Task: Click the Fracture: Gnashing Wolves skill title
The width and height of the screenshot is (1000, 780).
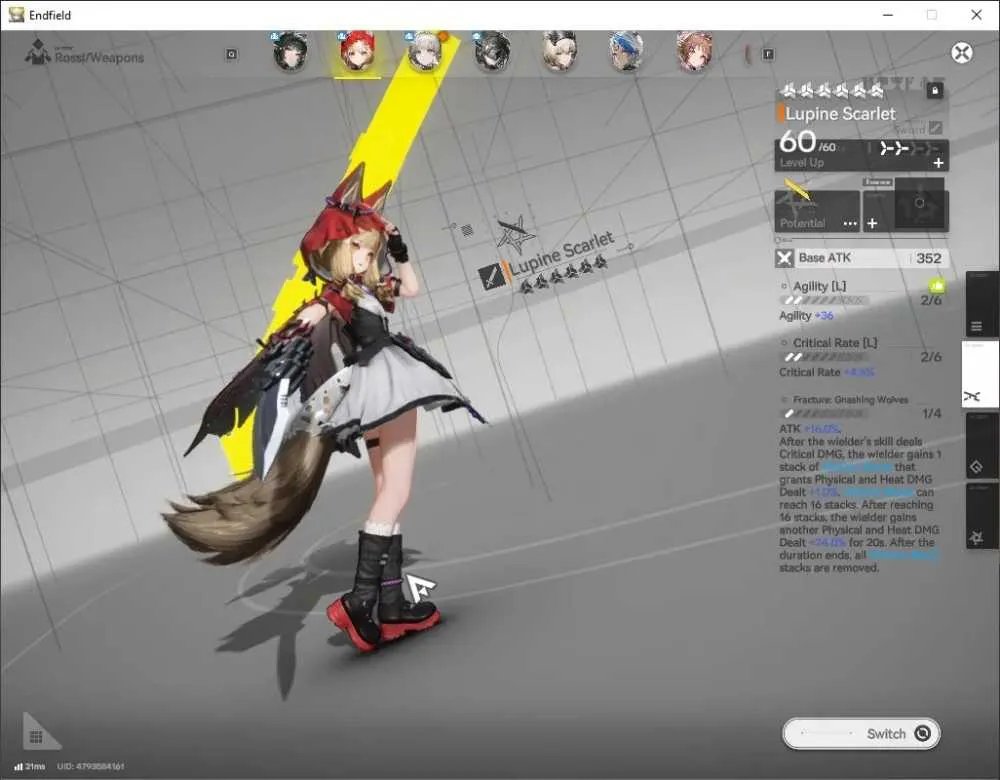Action: [x=850, y=400]
